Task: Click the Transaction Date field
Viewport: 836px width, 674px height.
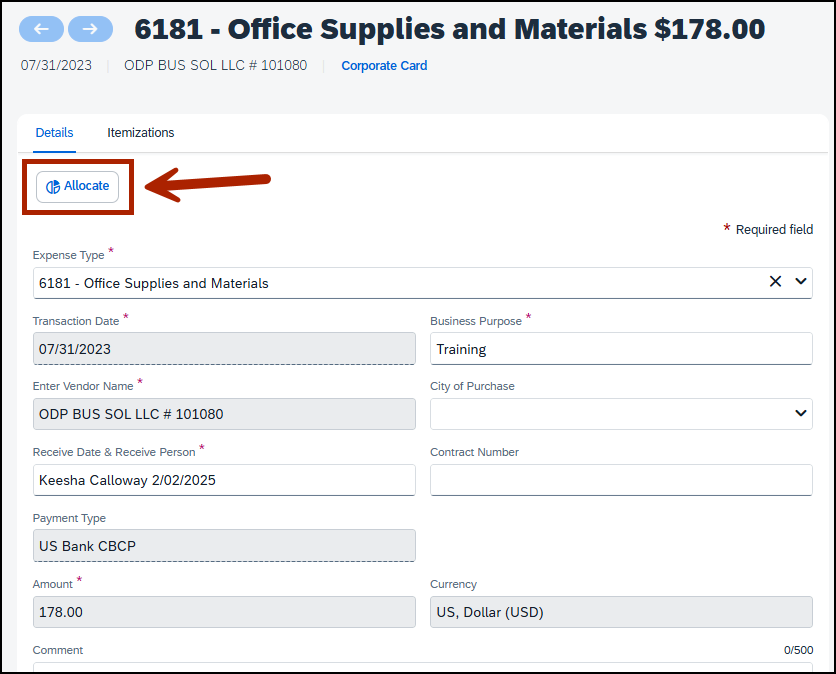Action: [224, 349]
